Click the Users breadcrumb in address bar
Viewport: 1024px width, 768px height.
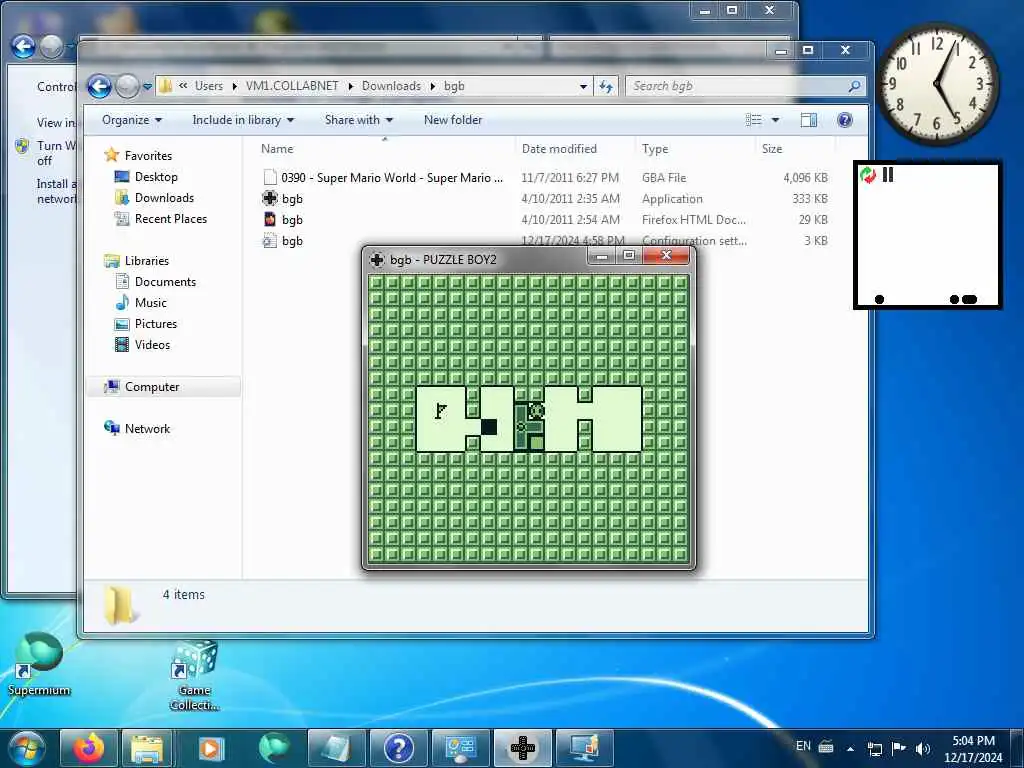[208, 86]
